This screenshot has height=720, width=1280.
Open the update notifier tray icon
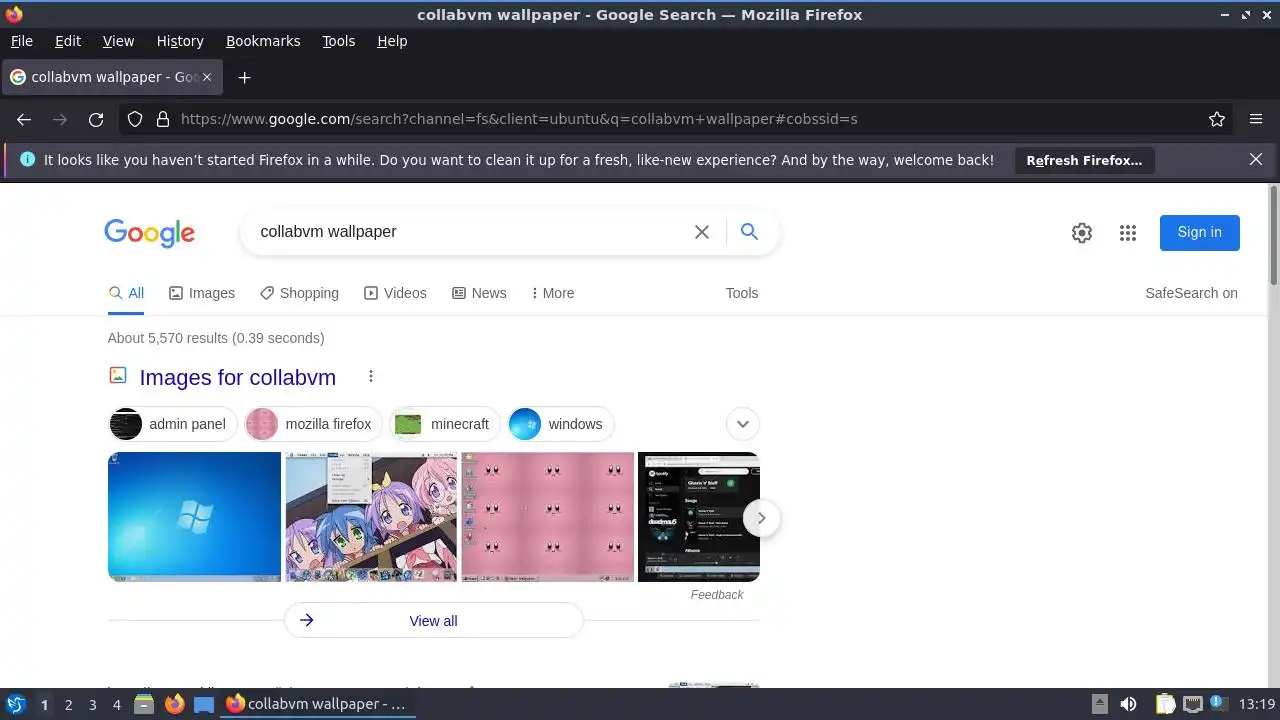[x=1220, y=704]
